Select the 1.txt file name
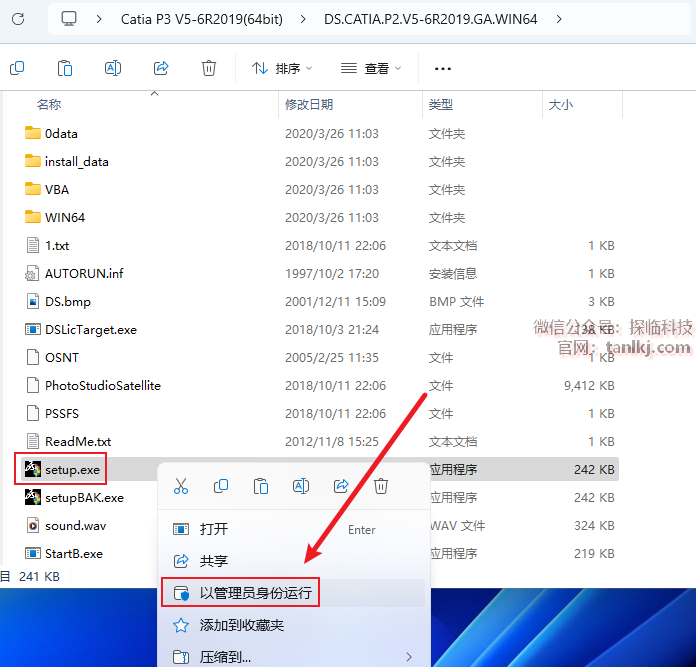This screenshot has height=667, width=696. point(57,245)
